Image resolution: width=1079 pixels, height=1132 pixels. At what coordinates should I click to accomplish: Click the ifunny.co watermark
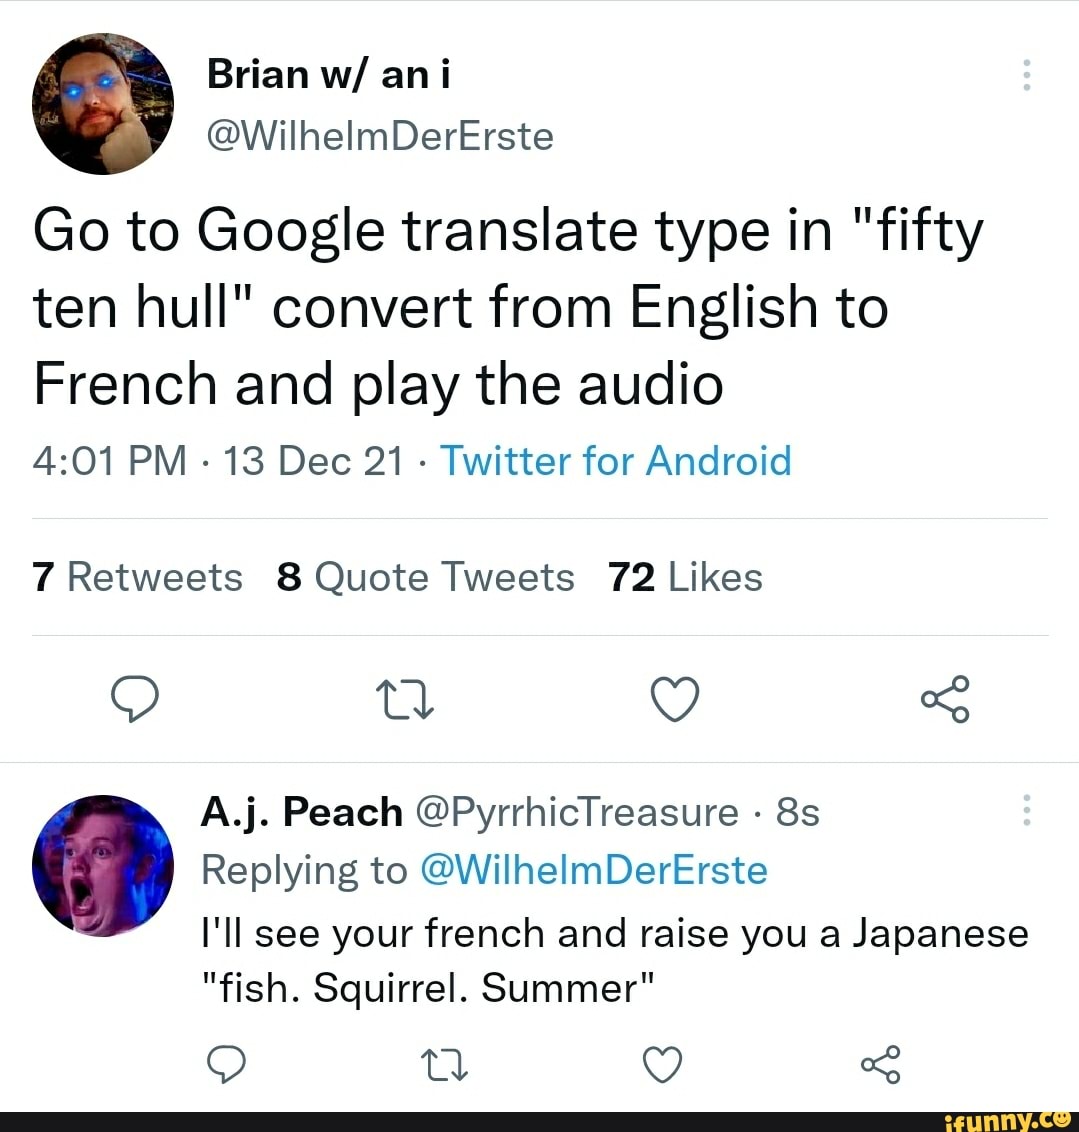coord(1012,1121)
